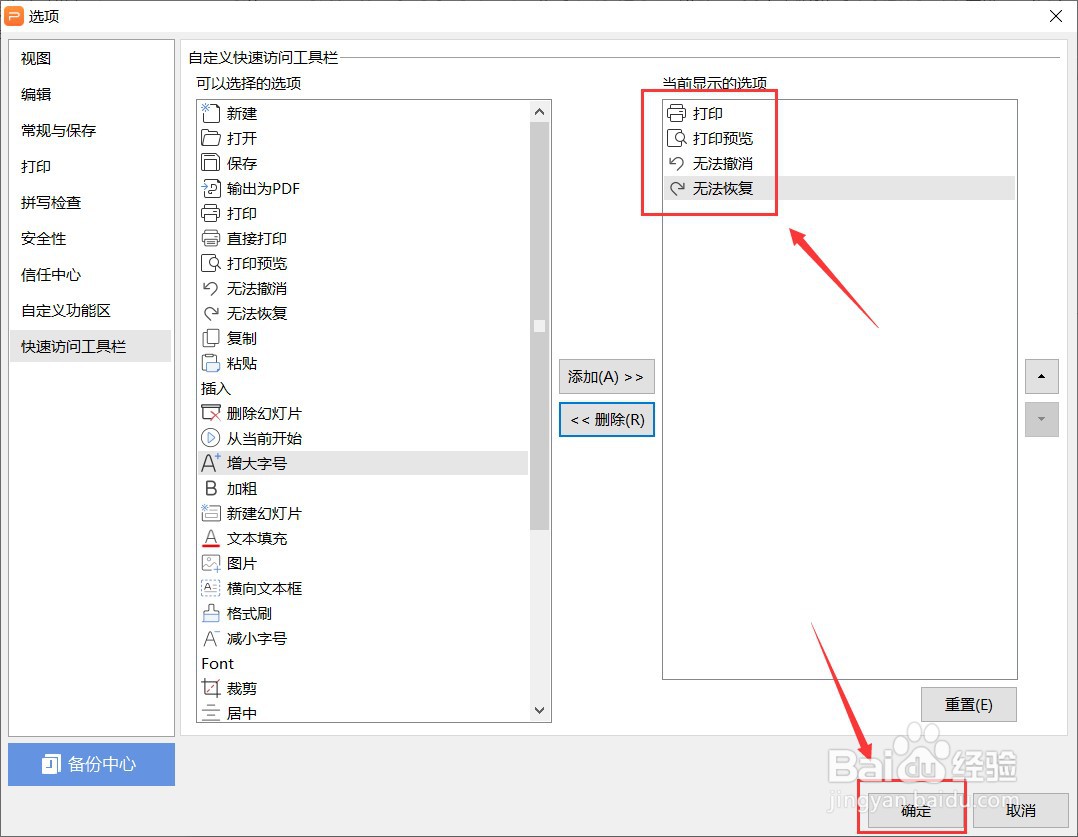
Task: Select the 粘贴 paste icon
Action: (x=210, y=363)
